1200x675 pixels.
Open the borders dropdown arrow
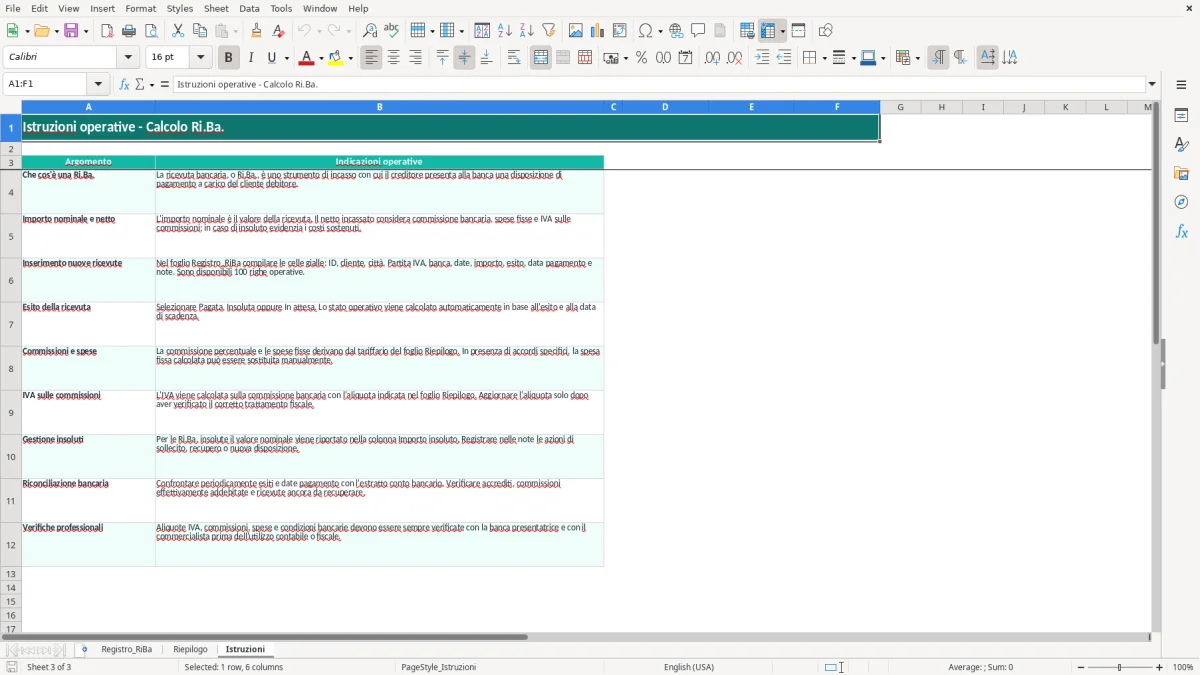tap(824, 58)
